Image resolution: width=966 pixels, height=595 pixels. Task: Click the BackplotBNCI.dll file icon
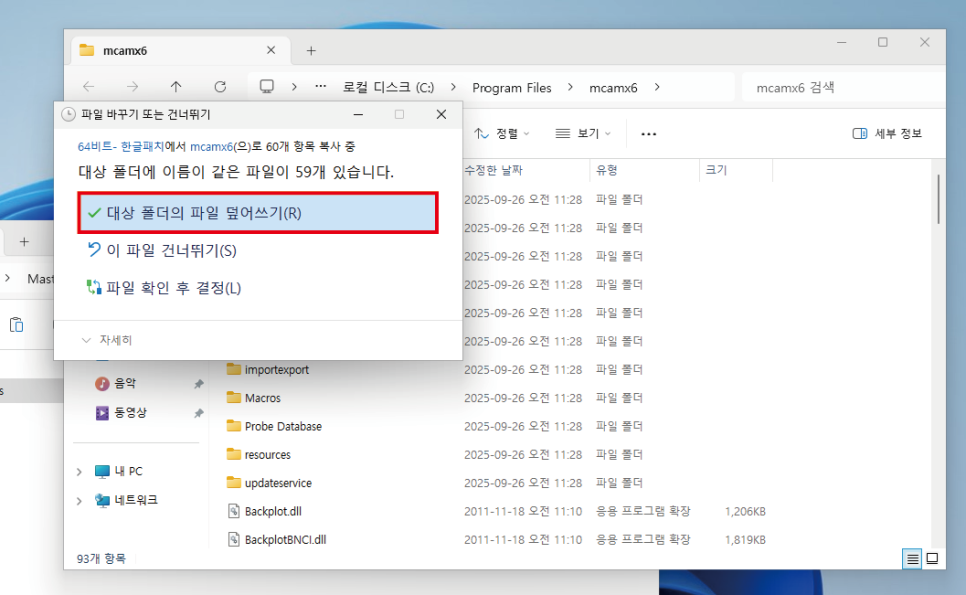233,540
